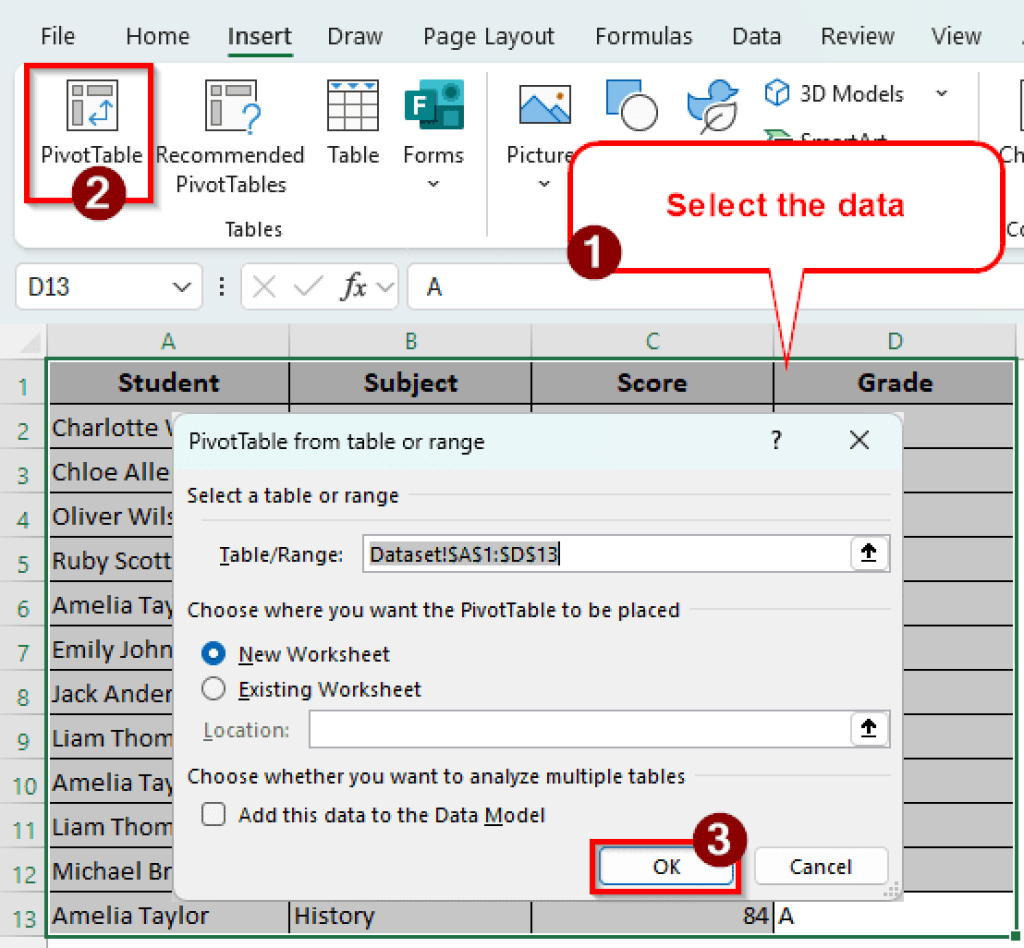Confirm with the OK button
This screenshot has width=1024, height=948.
(664, 866)
